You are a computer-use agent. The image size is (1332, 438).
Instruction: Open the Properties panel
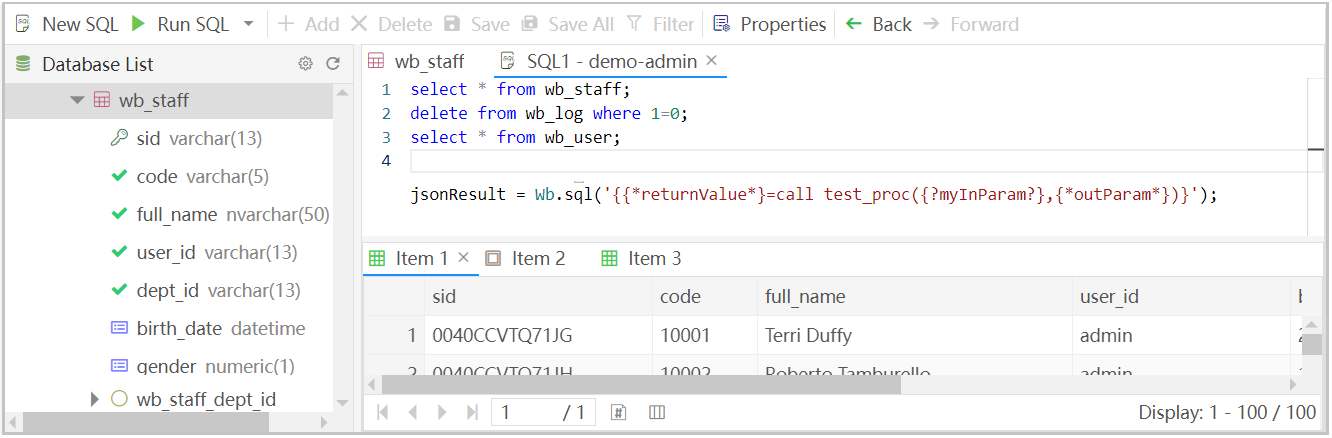[x=770, y=24]
